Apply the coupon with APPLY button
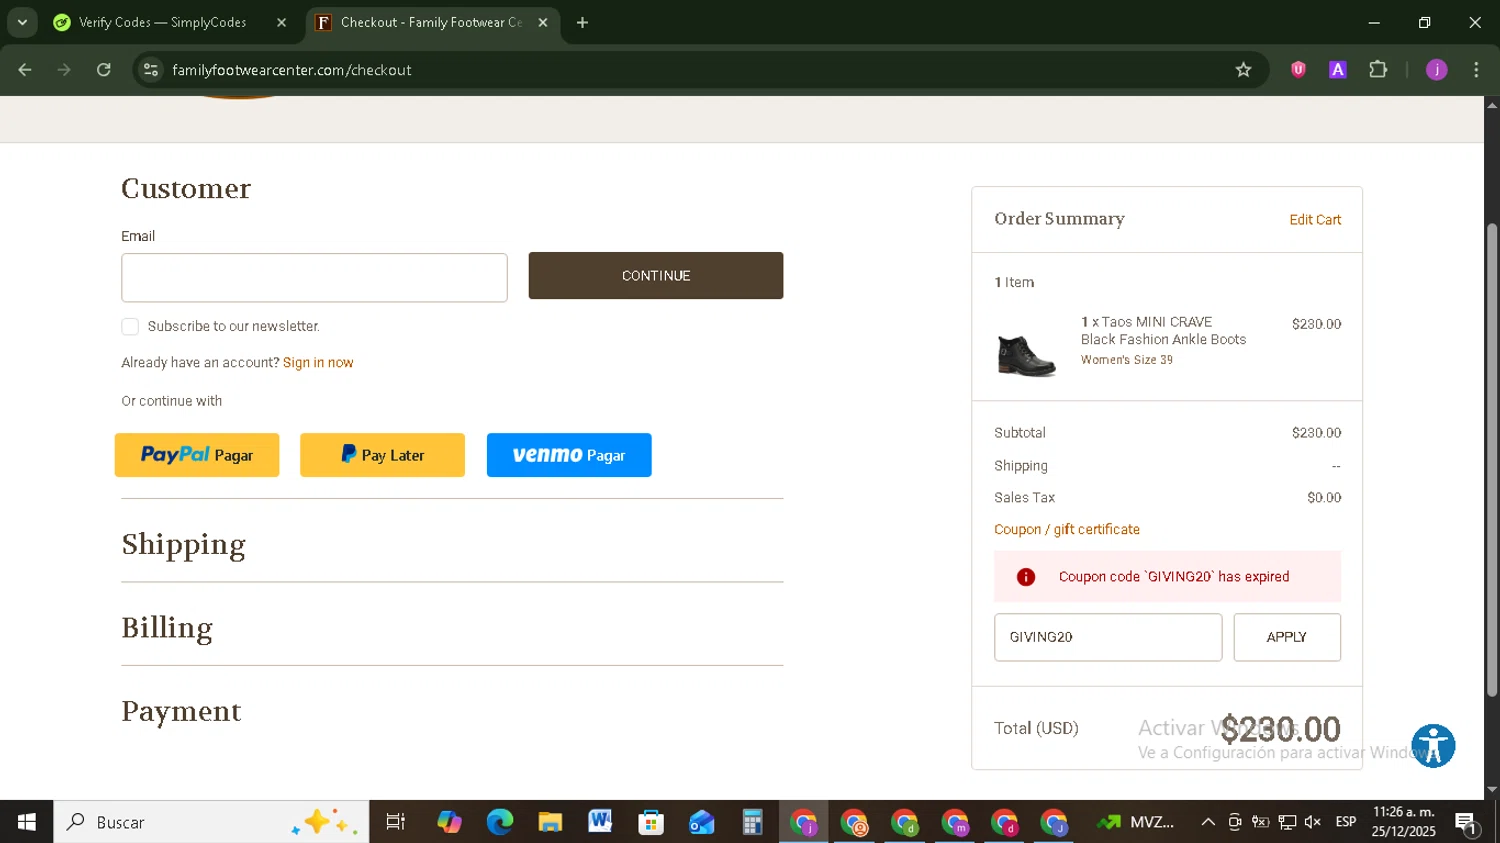 [1287, 637]
